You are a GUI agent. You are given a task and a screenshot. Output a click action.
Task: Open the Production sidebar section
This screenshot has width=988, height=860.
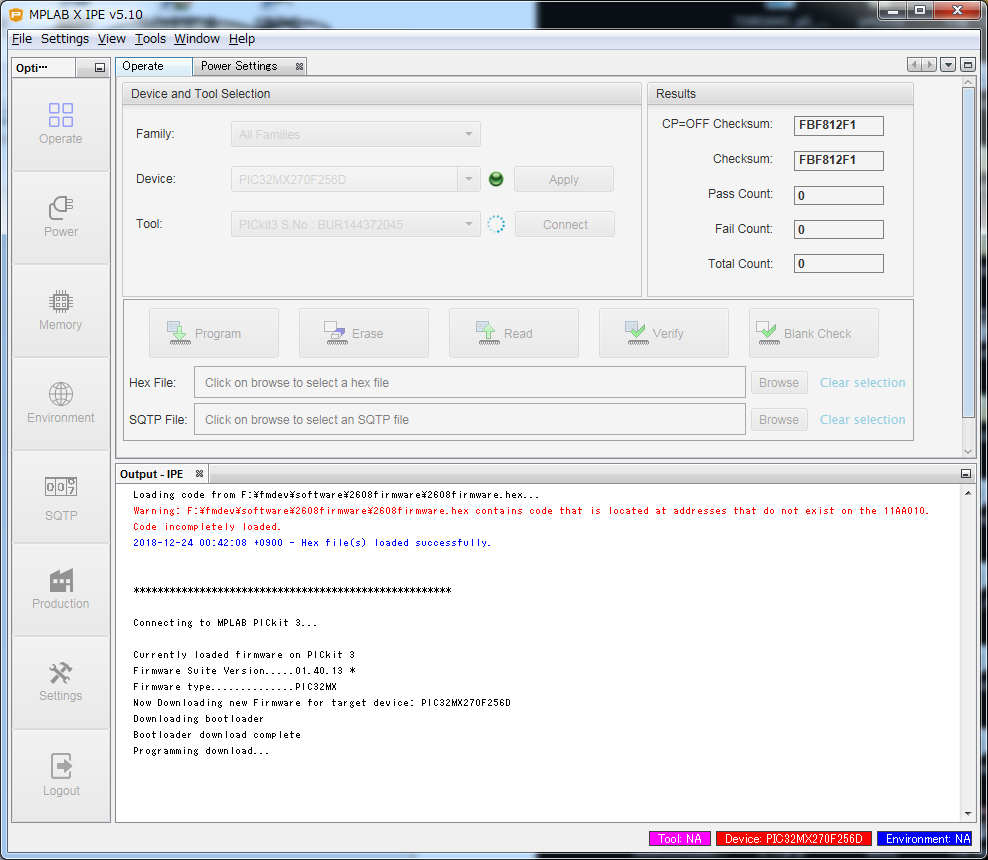pyautogui.click(x=60, y=590)
